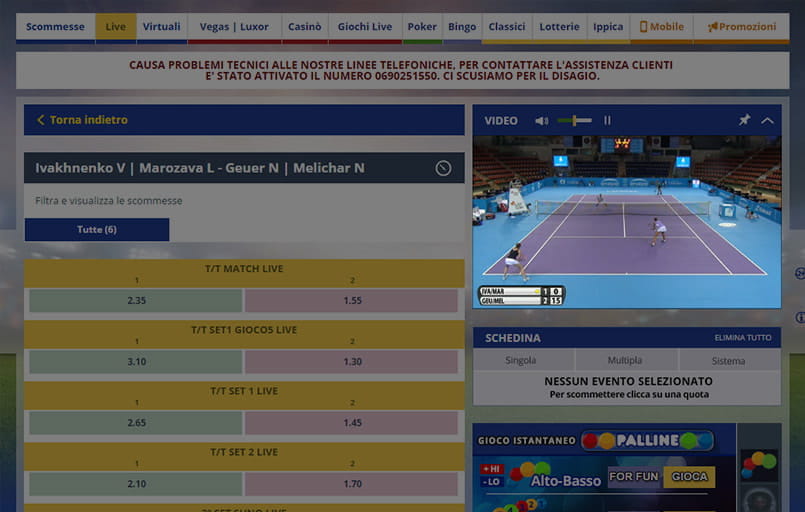The width and height of the screenshot is (805, 512).
Task: Select the Sistema bet type
Action: [728, 360]
